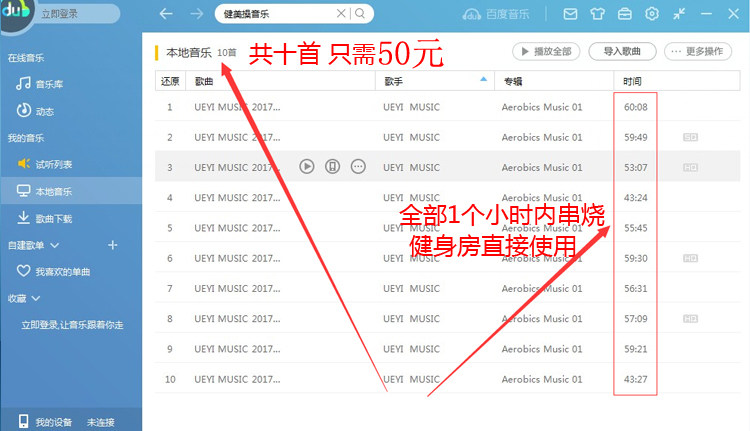The width and height of the screenshot is (750, 431).
Task: Open 我喜欢的单曲 favorites
Action: [x=54, y=271]
